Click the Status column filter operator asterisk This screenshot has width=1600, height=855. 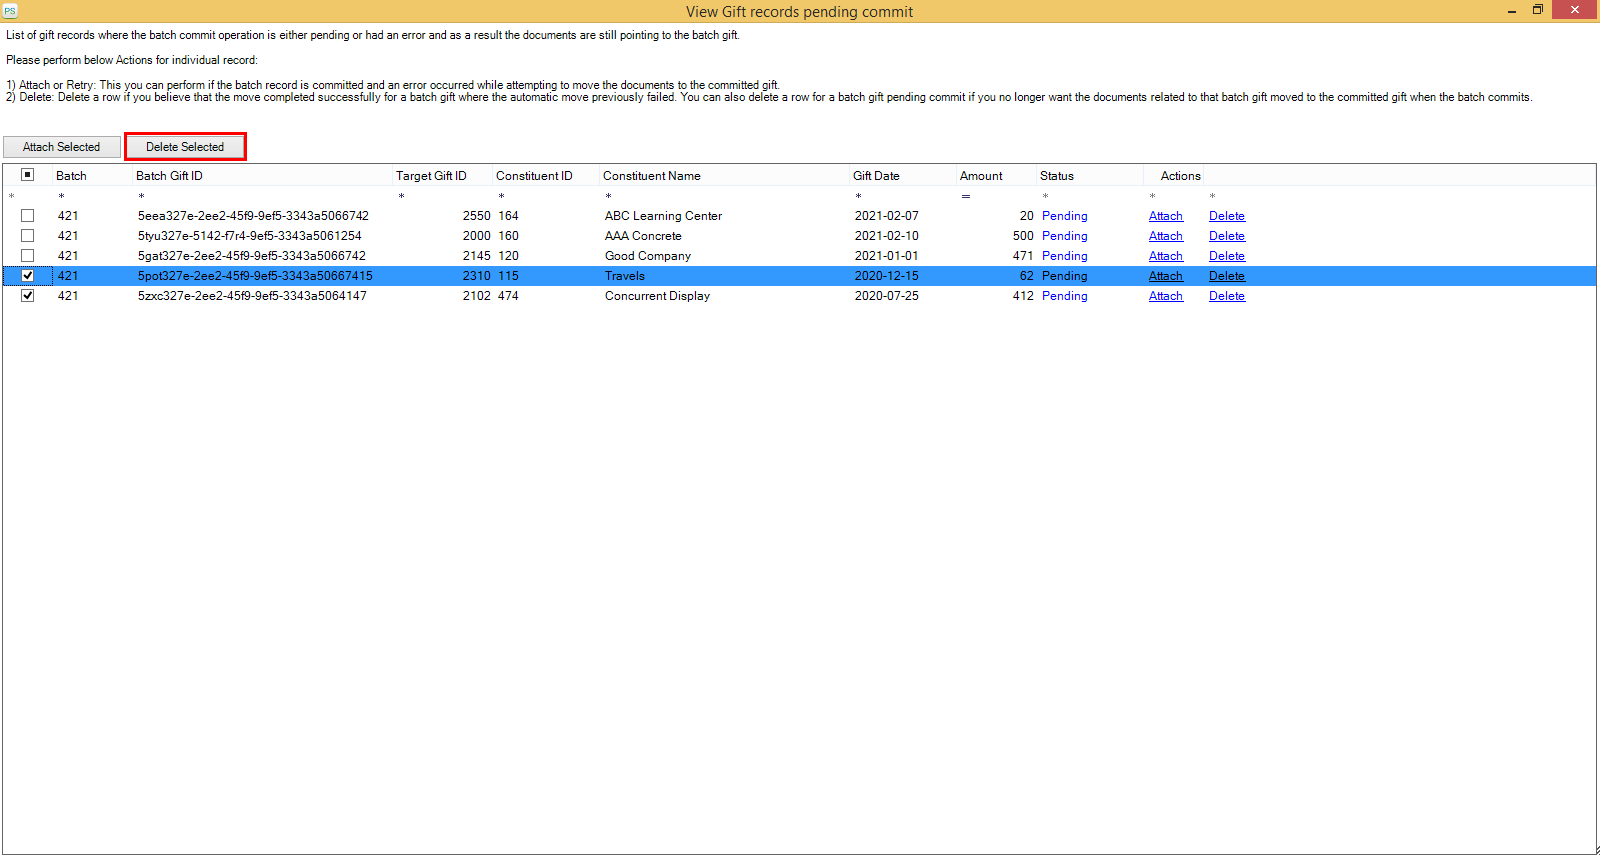click(x=1045, y=196)
